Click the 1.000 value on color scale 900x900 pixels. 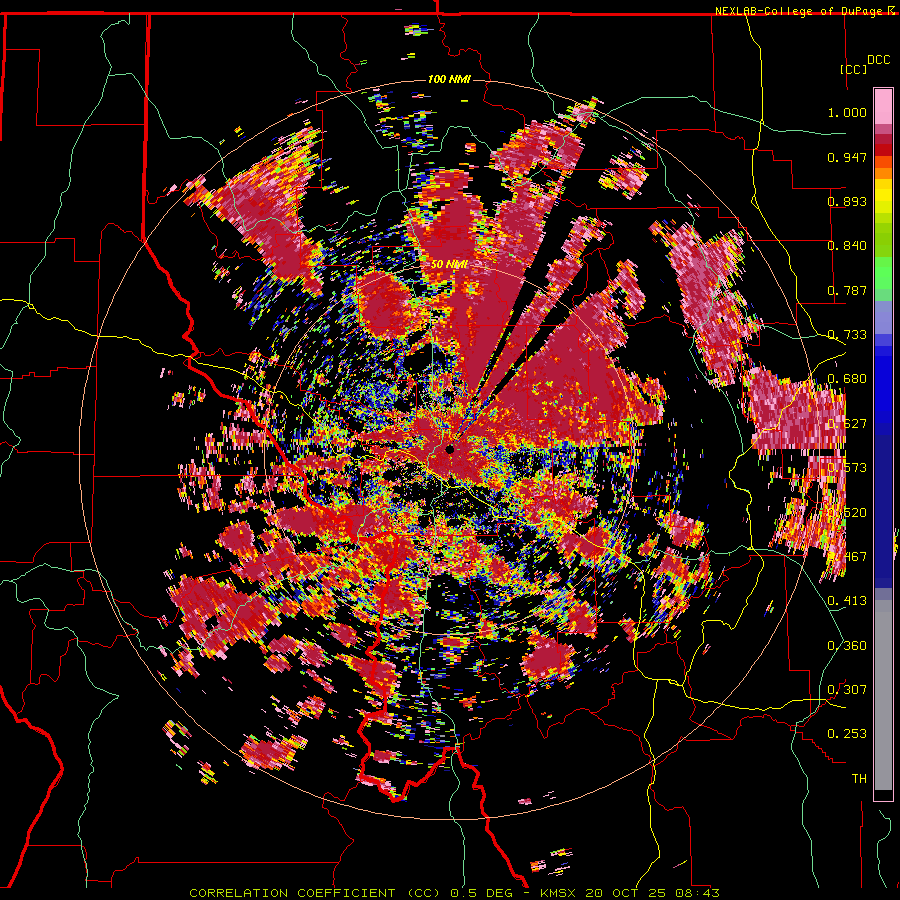click(847, 112)
